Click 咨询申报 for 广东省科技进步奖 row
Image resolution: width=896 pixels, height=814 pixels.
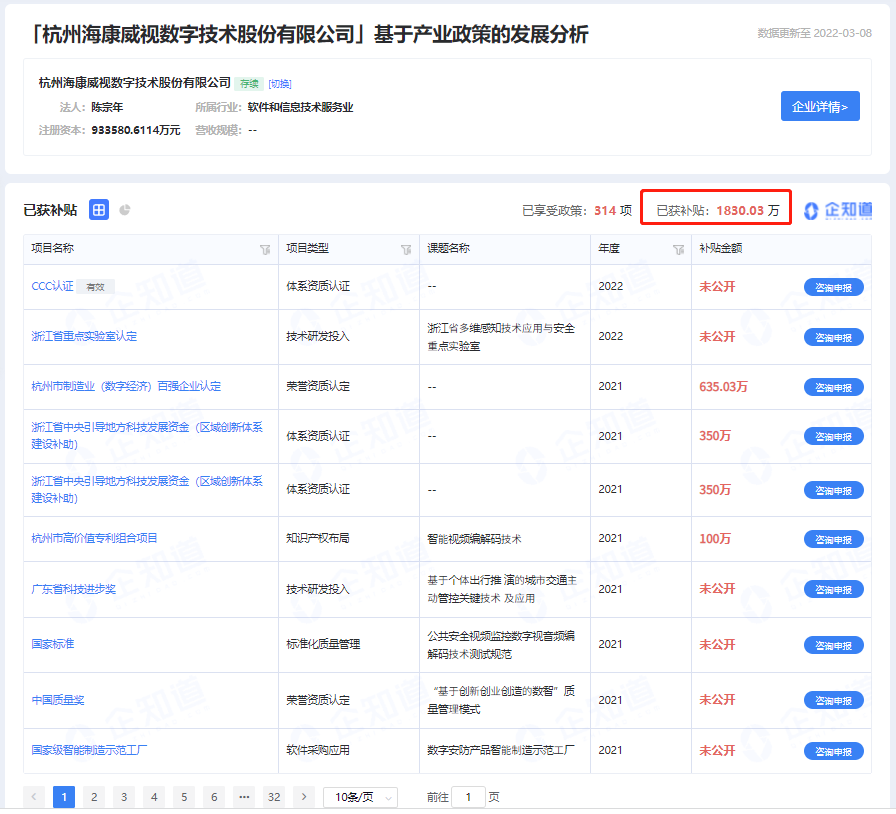pos(833,589)
